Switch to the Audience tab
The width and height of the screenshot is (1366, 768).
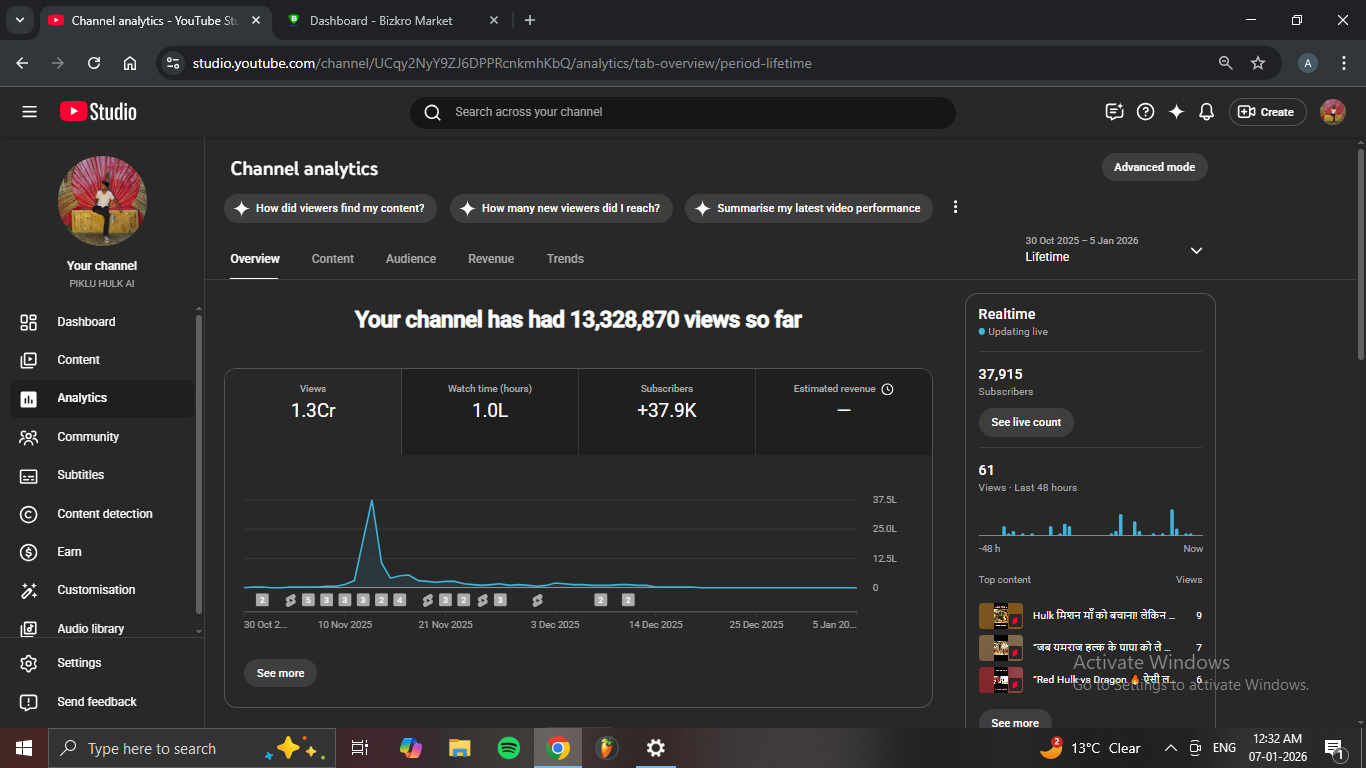tap(411, 259)
